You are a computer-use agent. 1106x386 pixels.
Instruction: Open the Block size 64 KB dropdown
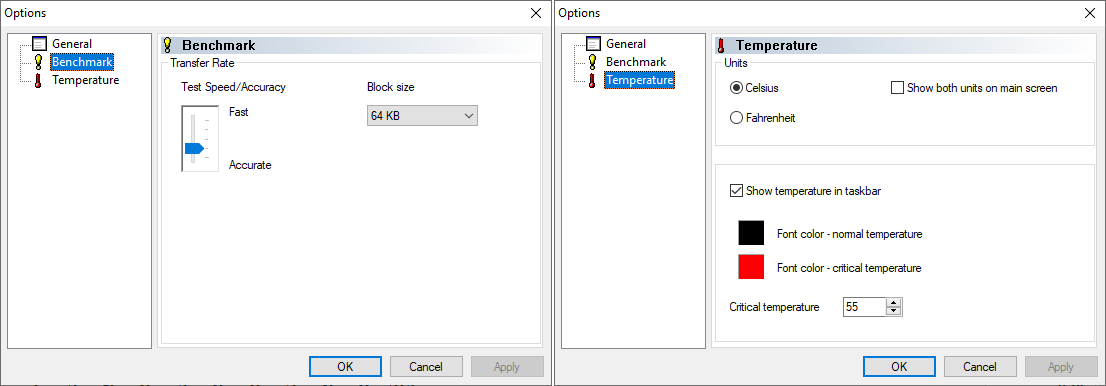click(422, 116)
